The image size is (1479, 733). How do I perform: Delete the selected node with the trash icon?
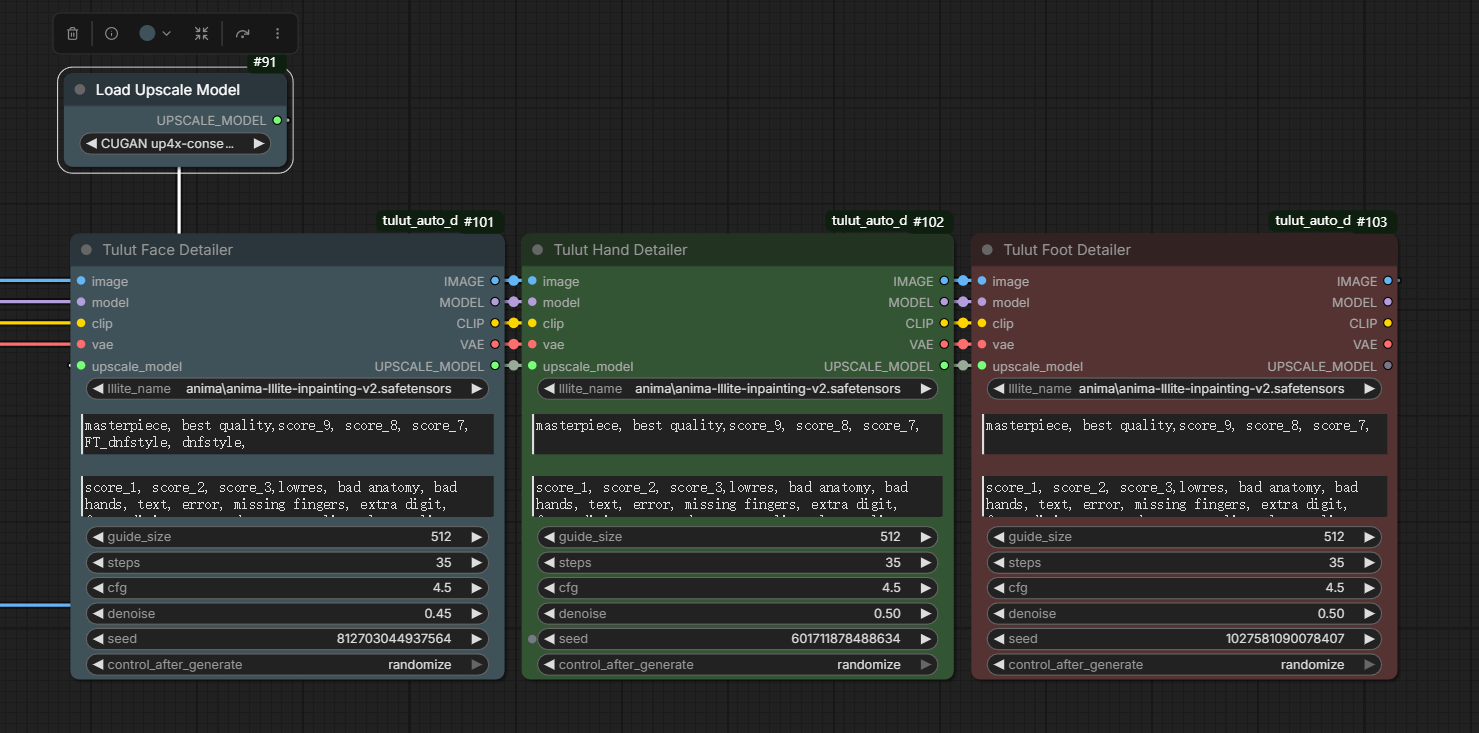point(72,33)
